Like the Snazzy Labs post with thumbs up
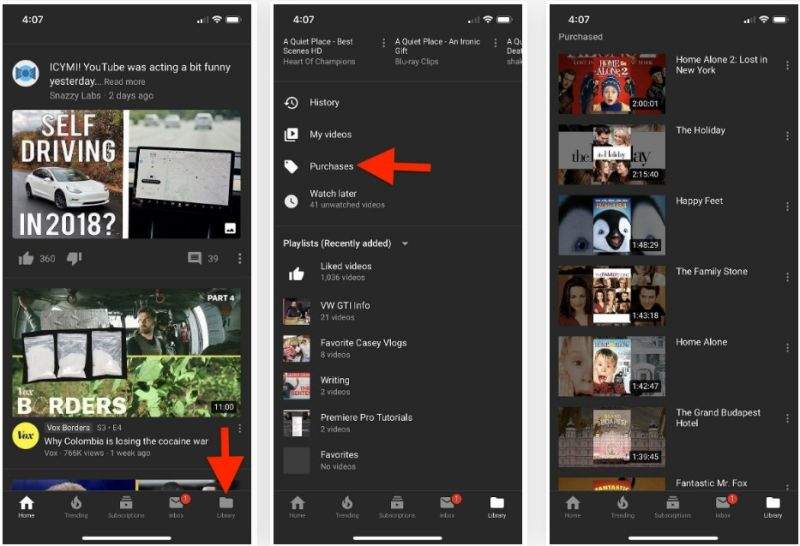This screenshot has width=800, height=546. click(26, 259)
